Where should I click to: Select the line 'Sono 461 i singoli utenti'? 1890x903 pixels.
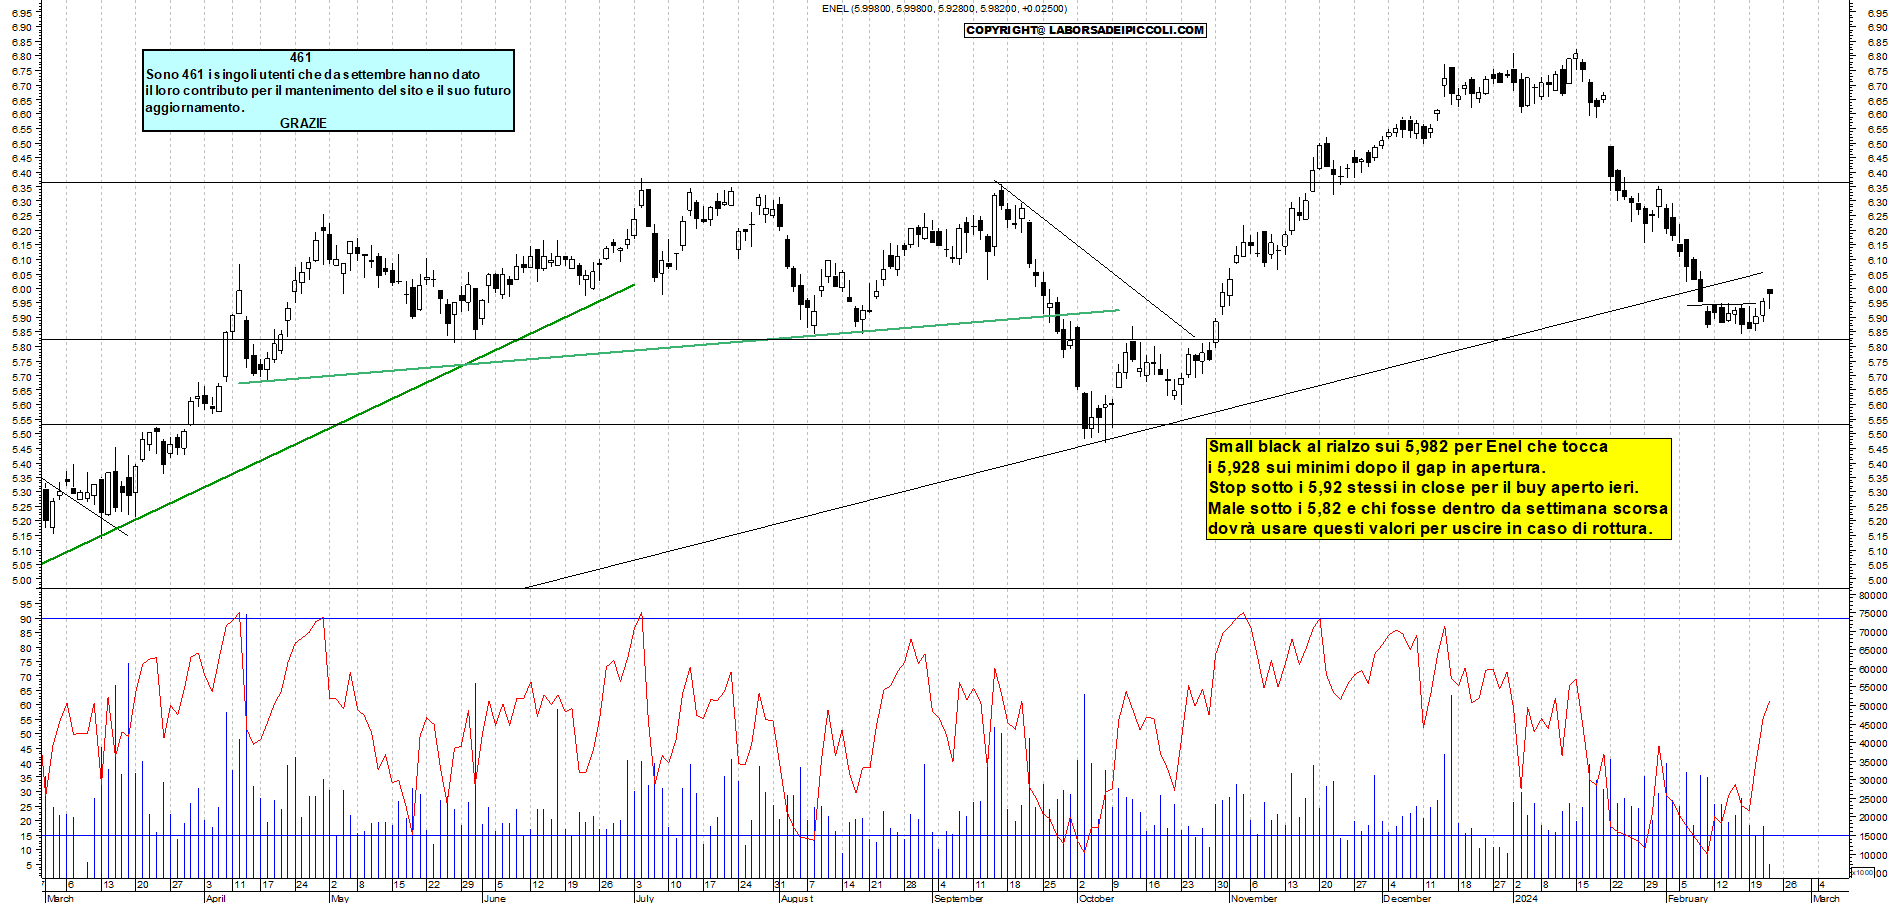point(313,74)
